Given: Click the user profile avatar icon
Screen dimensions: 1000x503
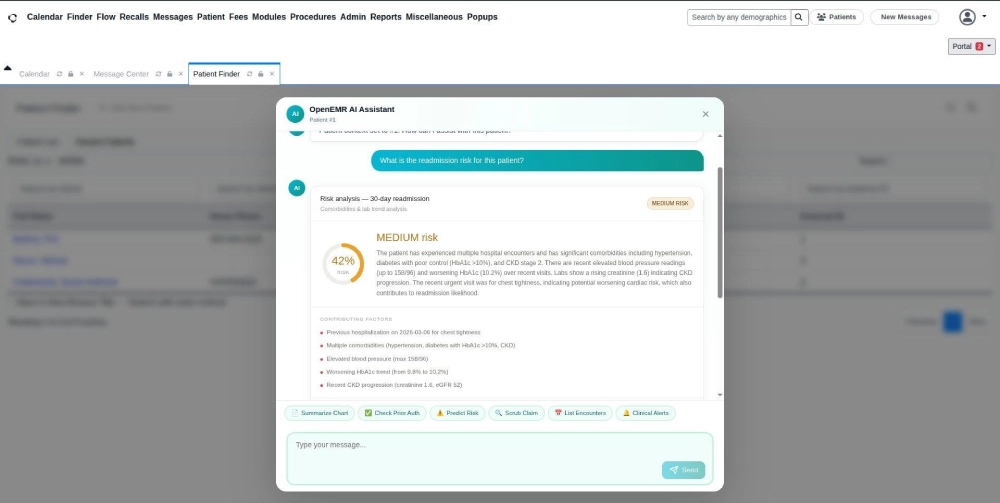Looking at the screenshot, I should (x=966, y=17).
